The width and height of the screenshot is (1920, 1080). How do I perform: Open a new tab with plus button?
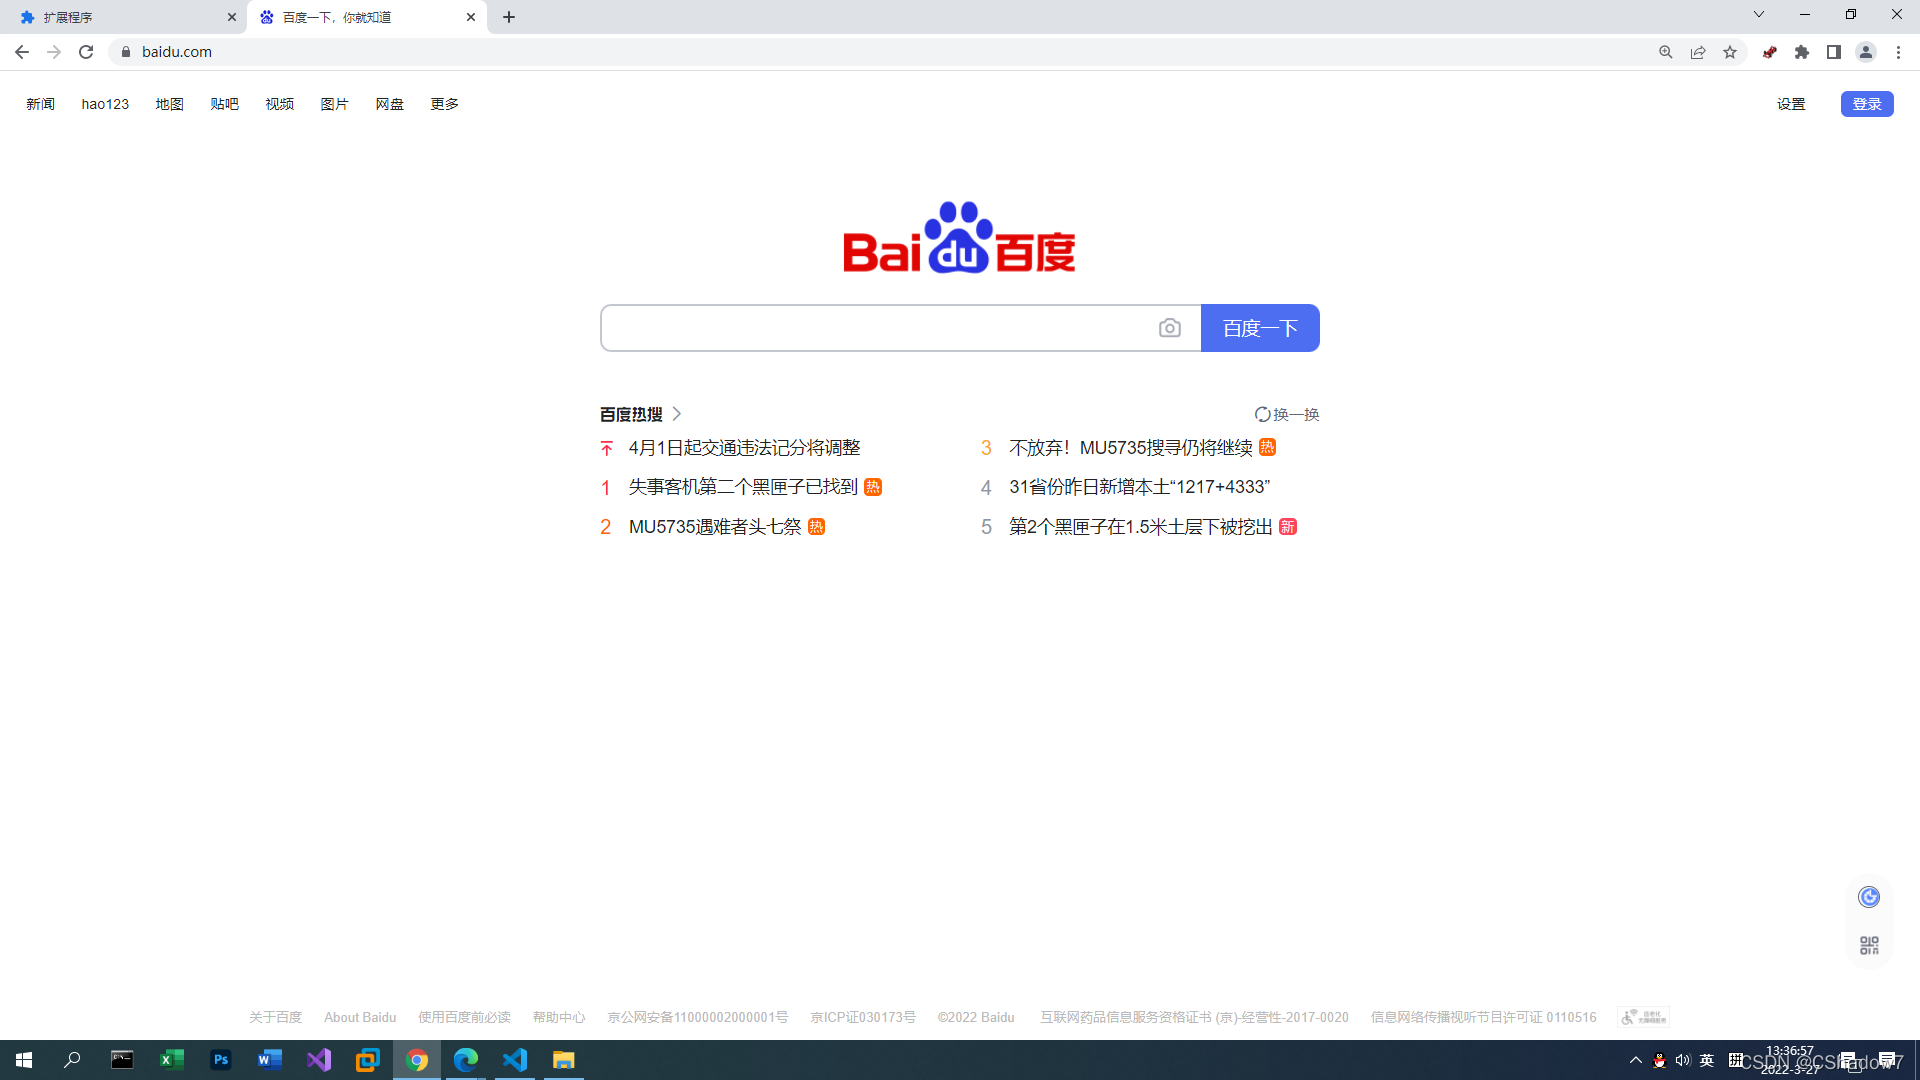click(x=509, y=17)
